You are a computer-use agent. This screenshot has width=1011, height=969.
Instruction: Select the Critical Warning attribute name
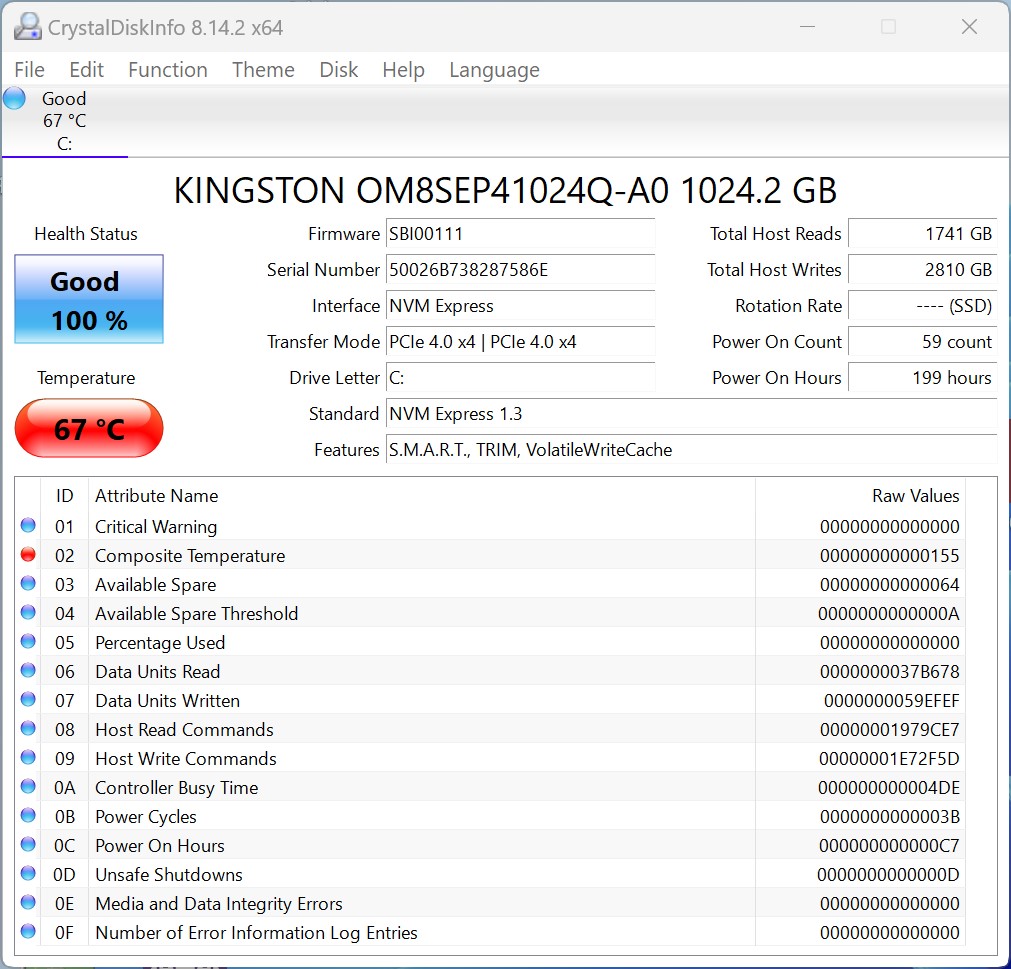(x=156, y=527)
